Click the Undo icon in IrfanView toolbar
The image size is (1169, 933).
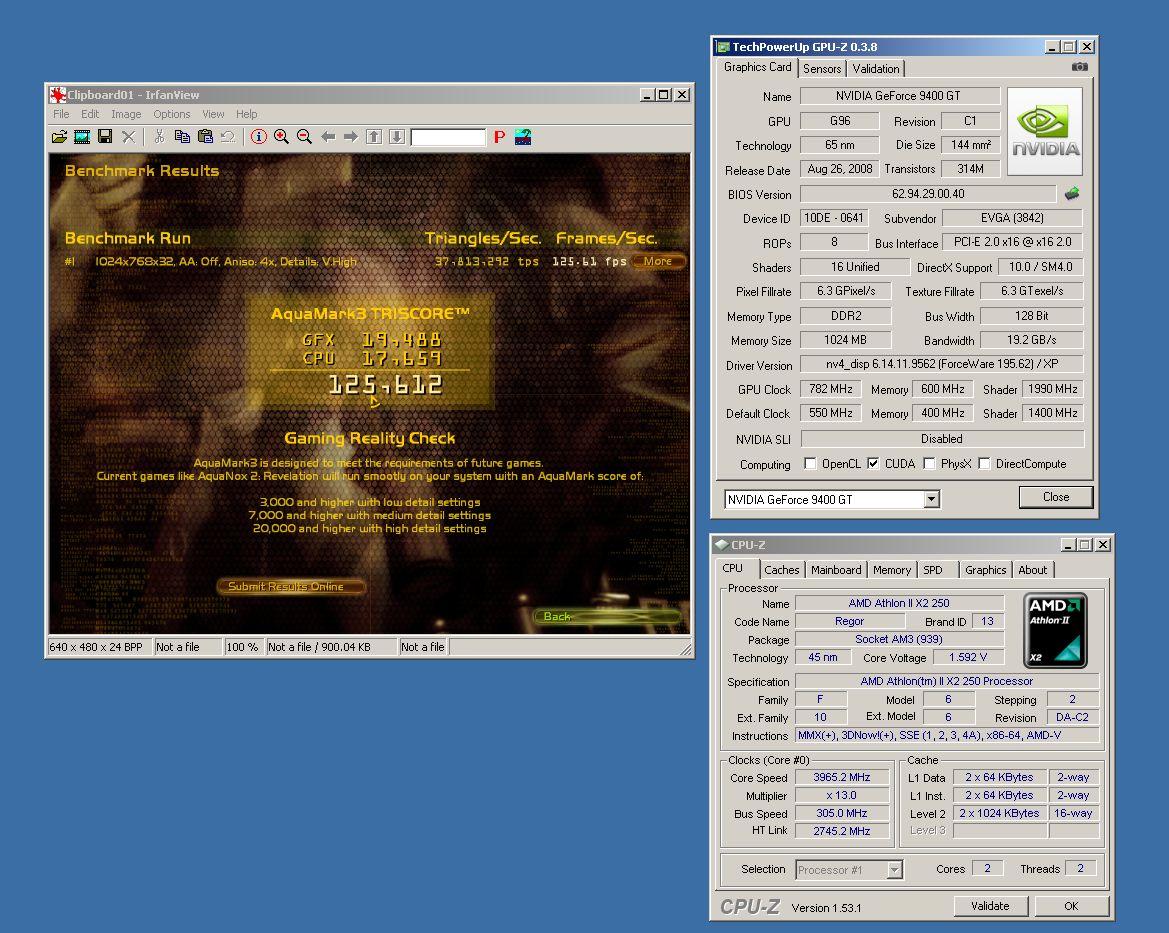[x=228, y=136]
